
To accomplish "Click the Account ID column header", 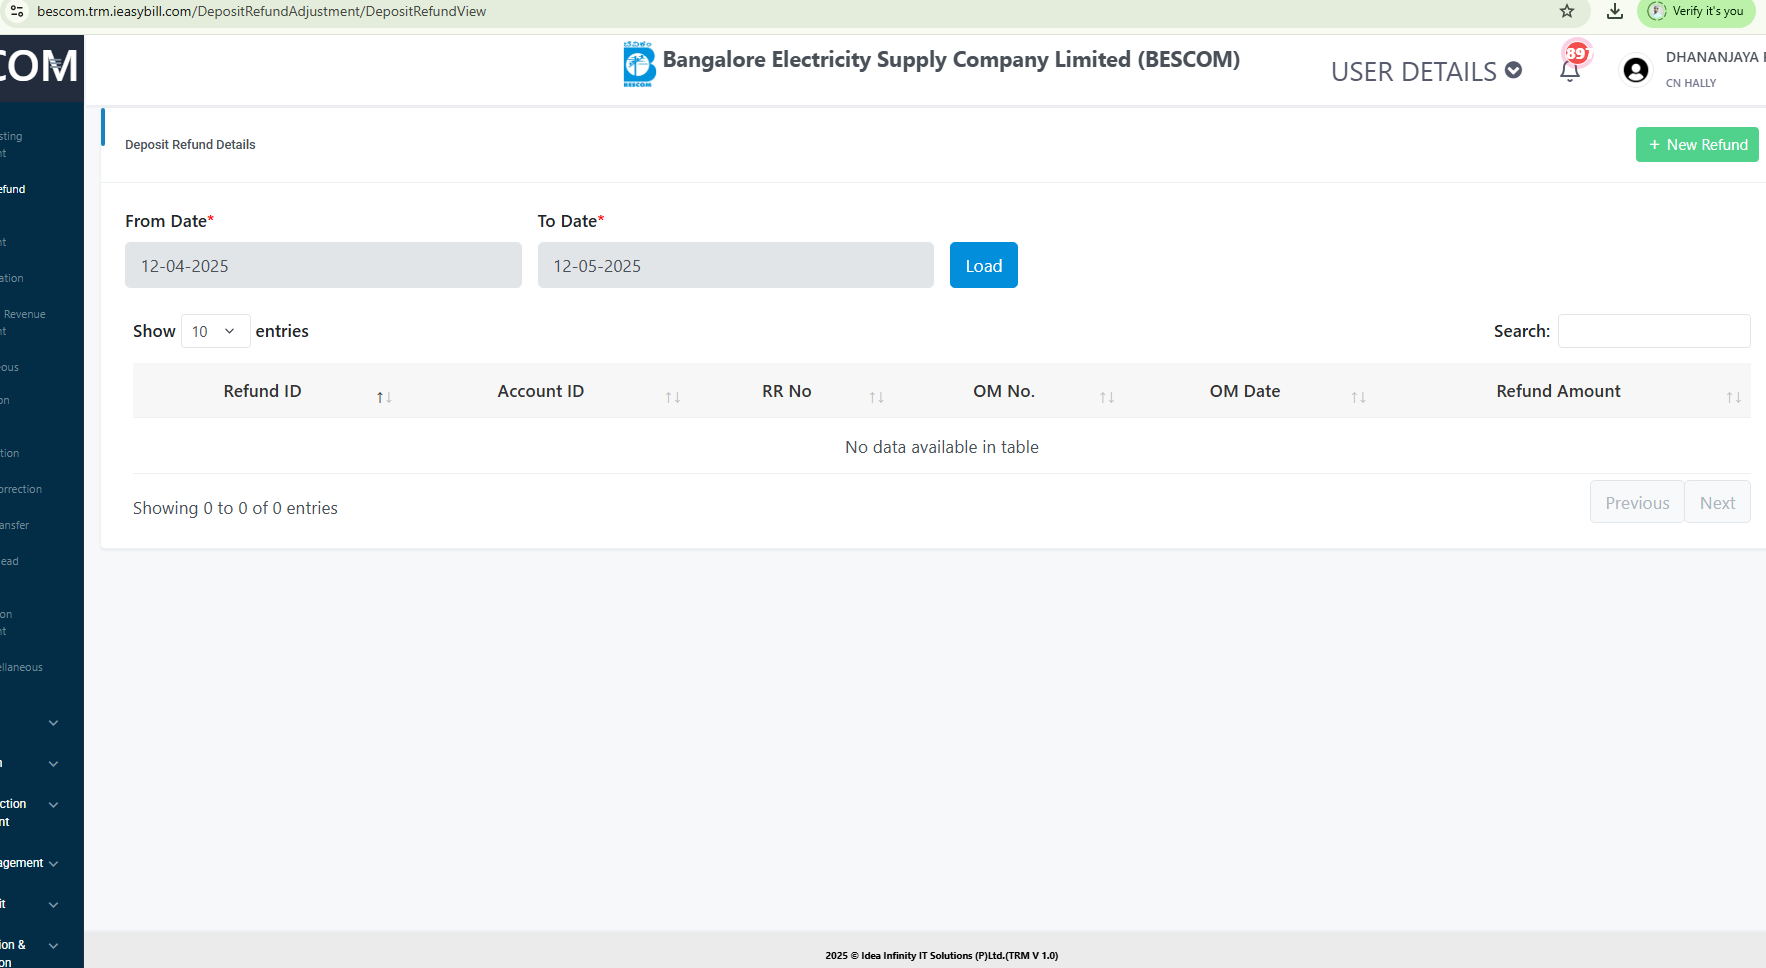I will tap(540, 391).
